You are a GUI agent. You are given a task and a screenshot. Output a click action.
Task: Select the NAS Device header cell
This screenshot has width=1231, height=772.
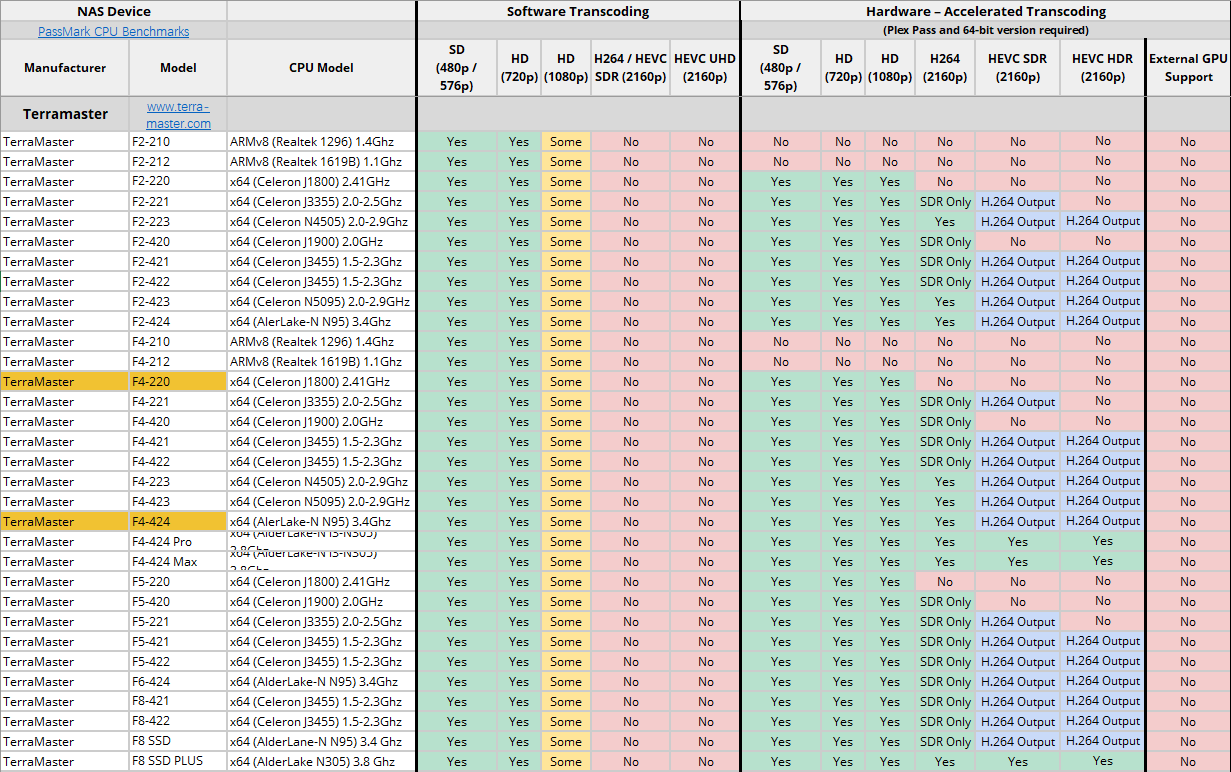click(114, 11)
